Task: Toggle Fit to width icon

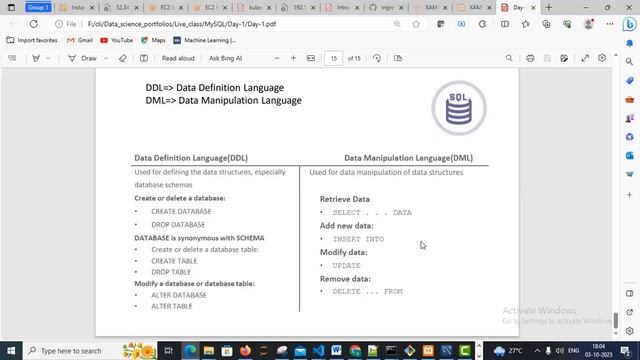Action: click(x=311, y=58)
